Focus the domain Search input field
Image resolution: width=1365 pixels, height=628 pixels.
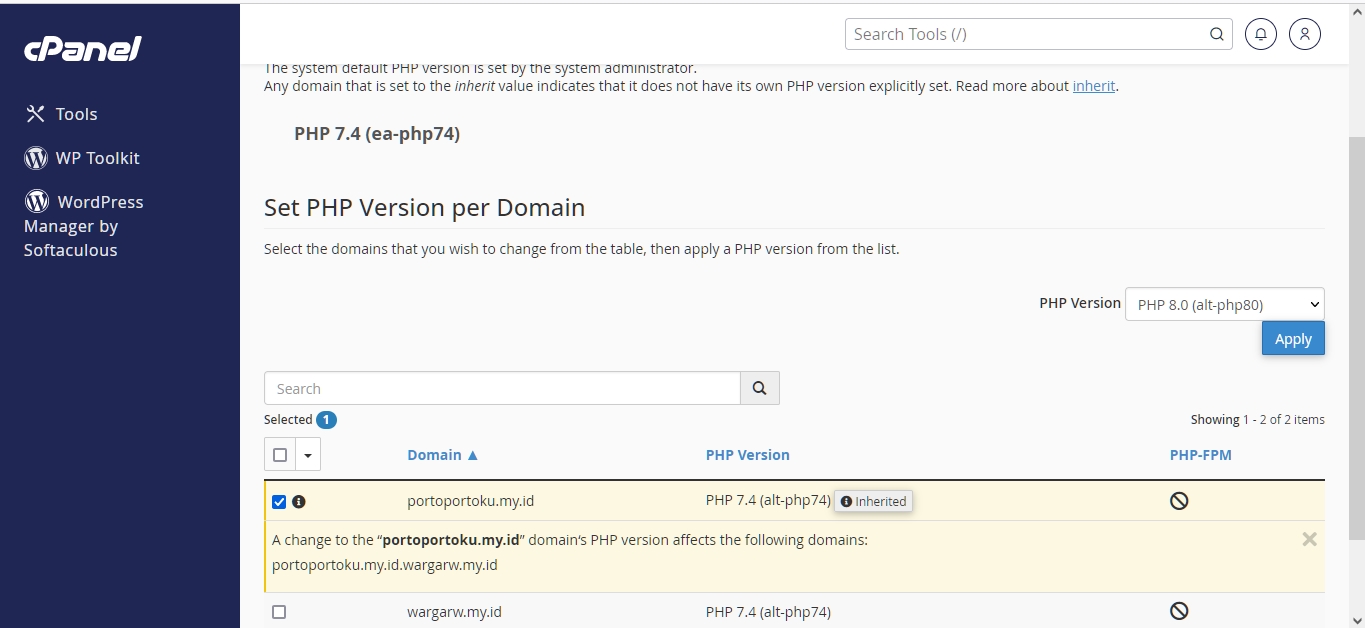[502, 388]
